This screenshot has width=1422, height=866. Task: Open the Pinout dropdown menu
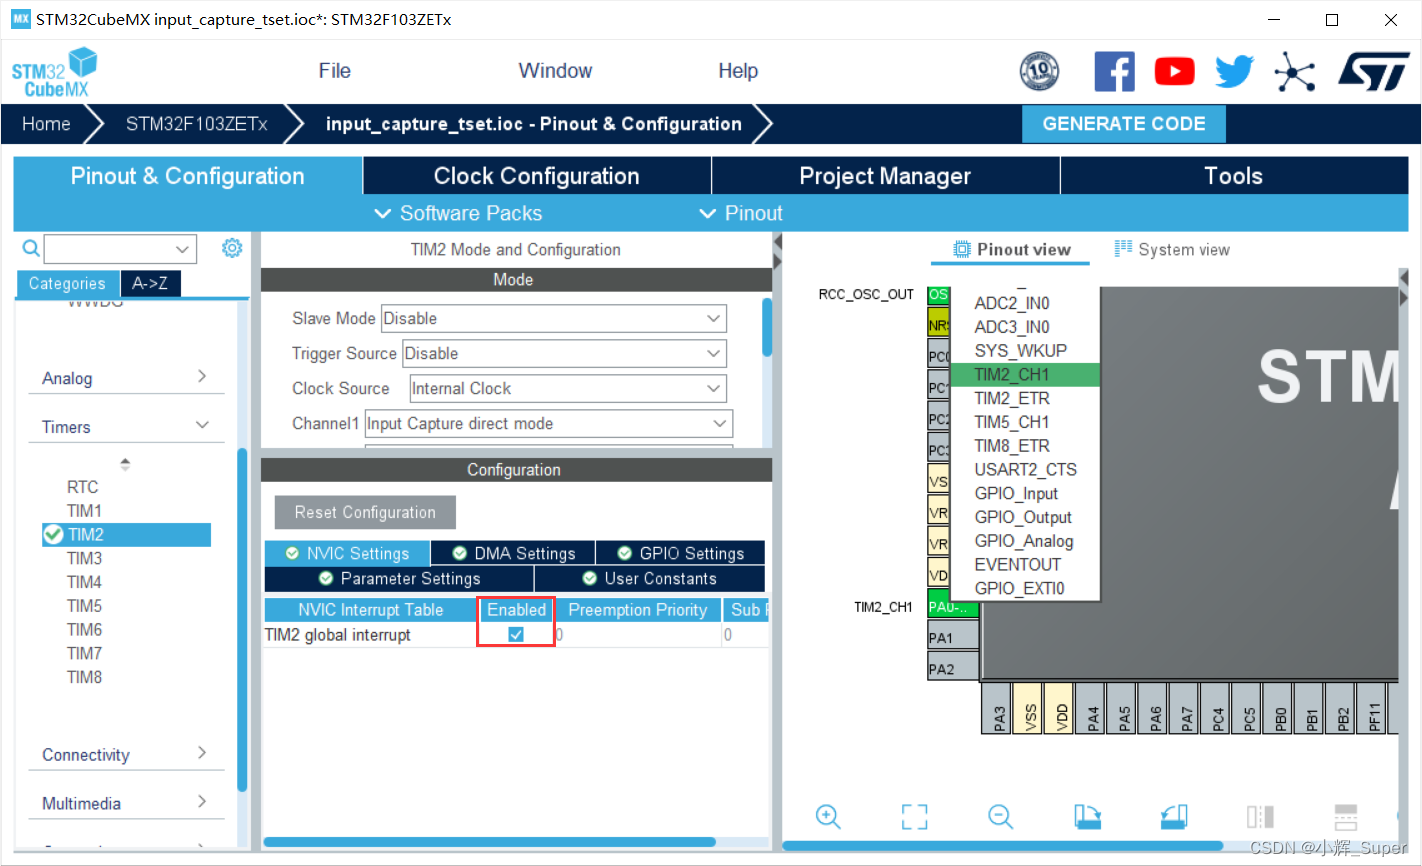tap(741, 213)
